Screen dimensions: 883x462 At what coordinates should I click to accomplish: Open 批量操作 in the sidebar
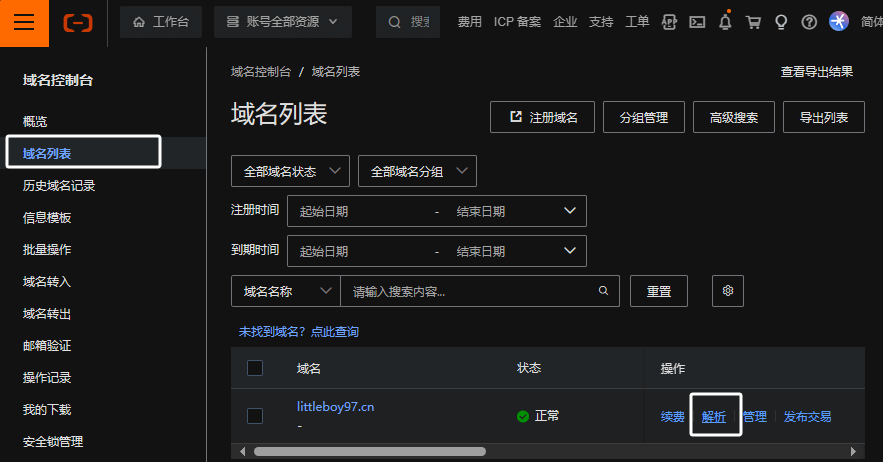pos(47,250)
